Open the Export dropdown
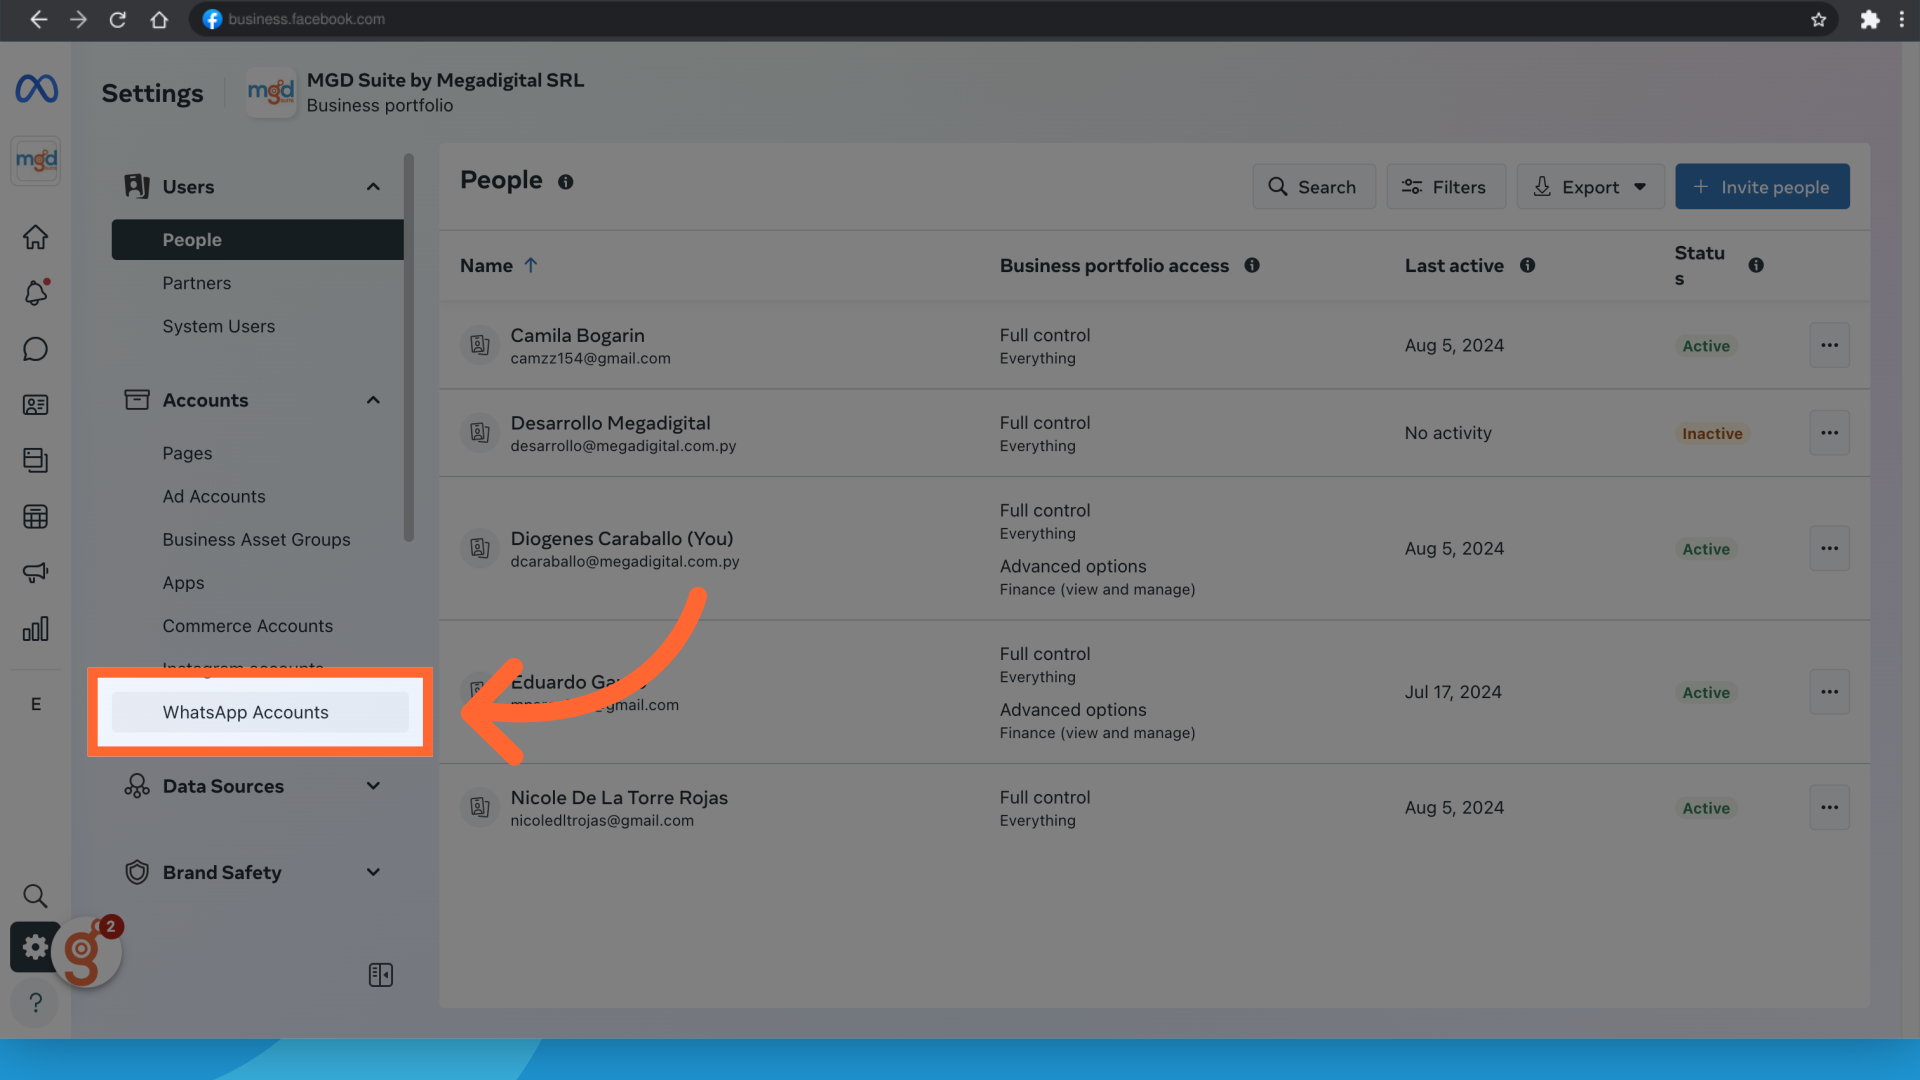1920x1080 pixels. pos(1590,187)
